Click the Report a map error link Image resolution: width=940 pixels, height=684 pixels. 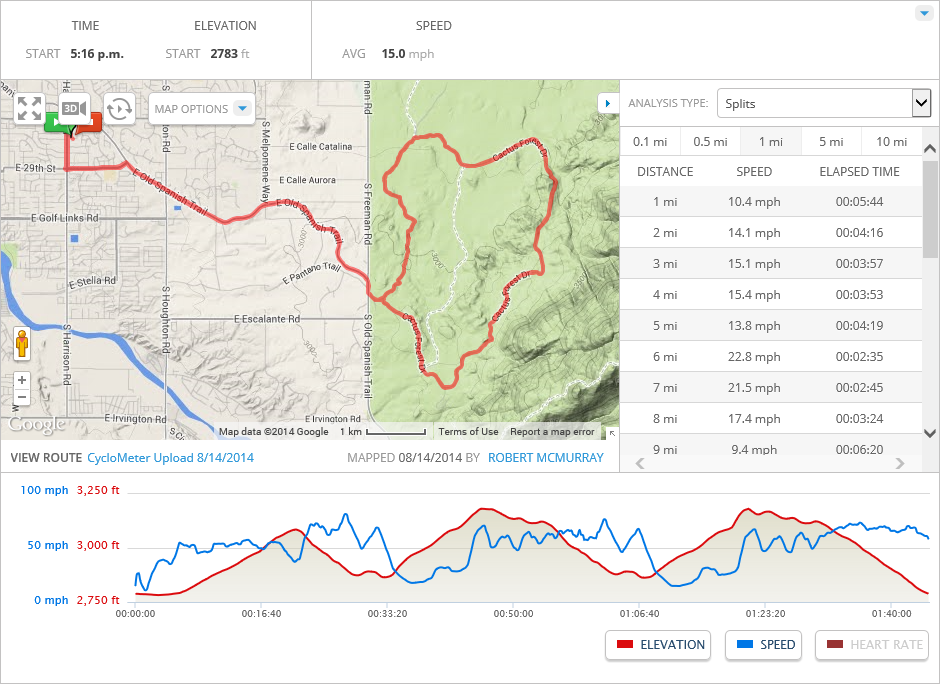pyautogui.click(x=552, y=432)
